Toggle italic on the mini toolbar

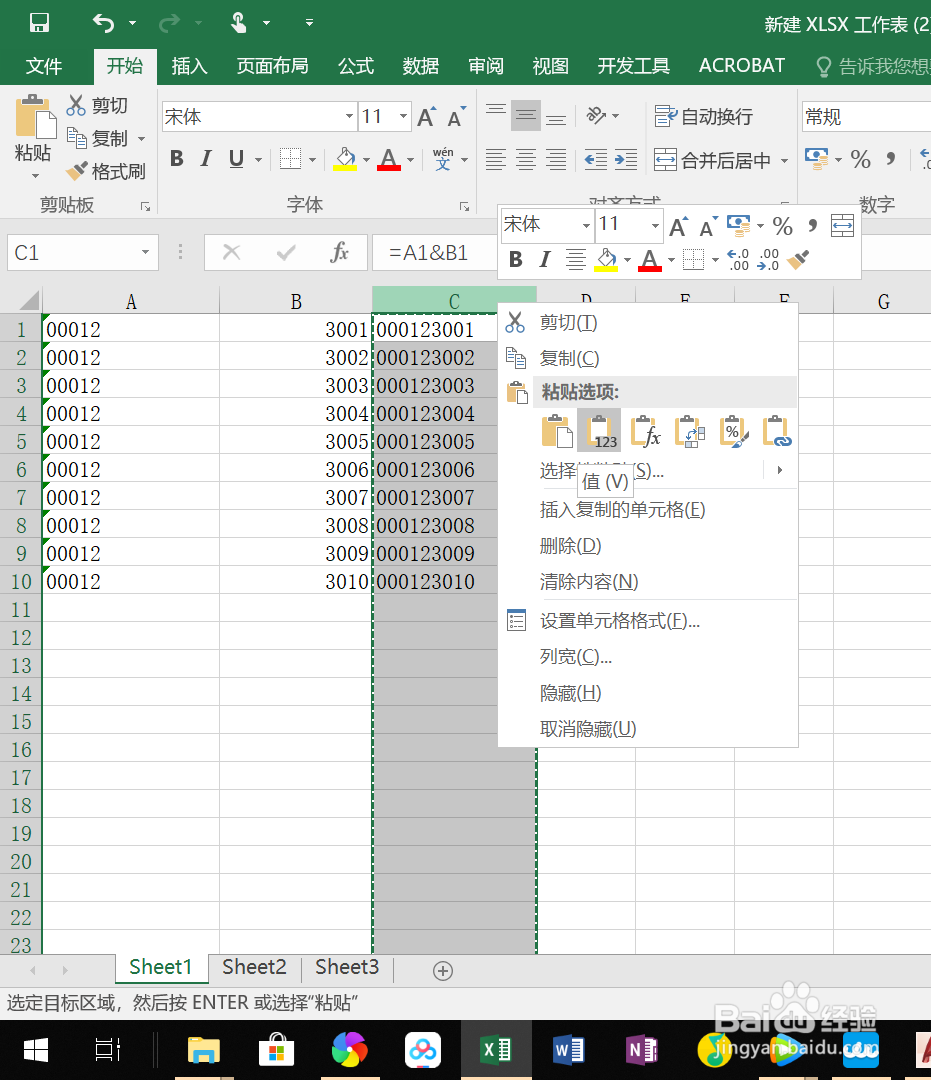coord(543,259)
